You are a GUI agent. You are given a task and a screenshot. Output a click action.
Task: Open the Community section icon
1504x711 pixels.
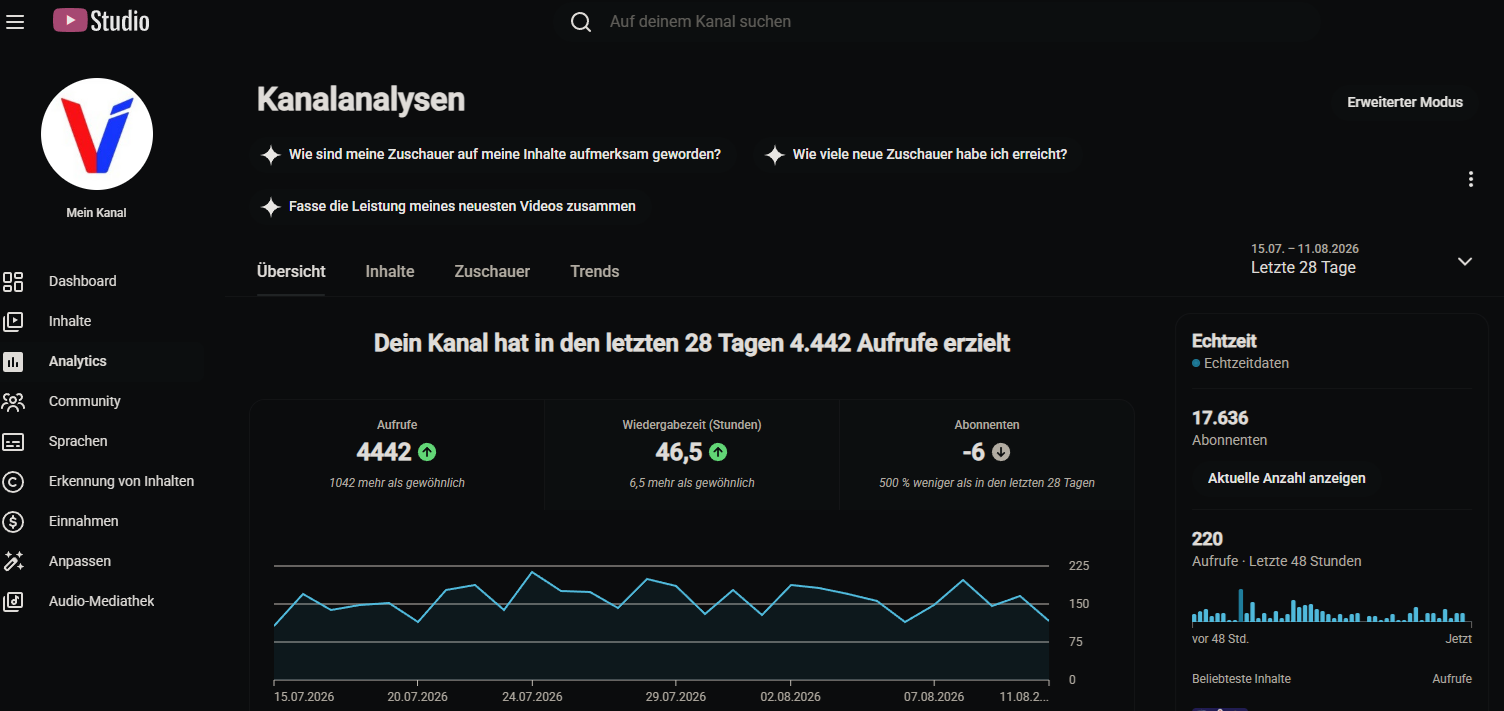pos(13,401)
